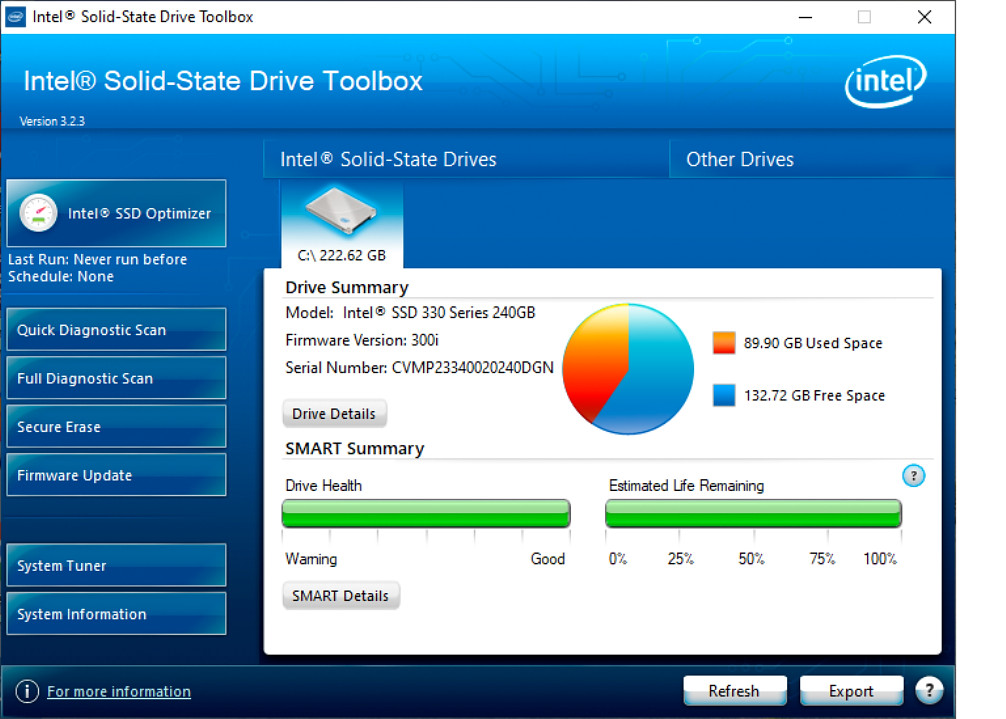The image size is (1006, 719).
Task: Click the Intel logo in header
Action: 886,81
